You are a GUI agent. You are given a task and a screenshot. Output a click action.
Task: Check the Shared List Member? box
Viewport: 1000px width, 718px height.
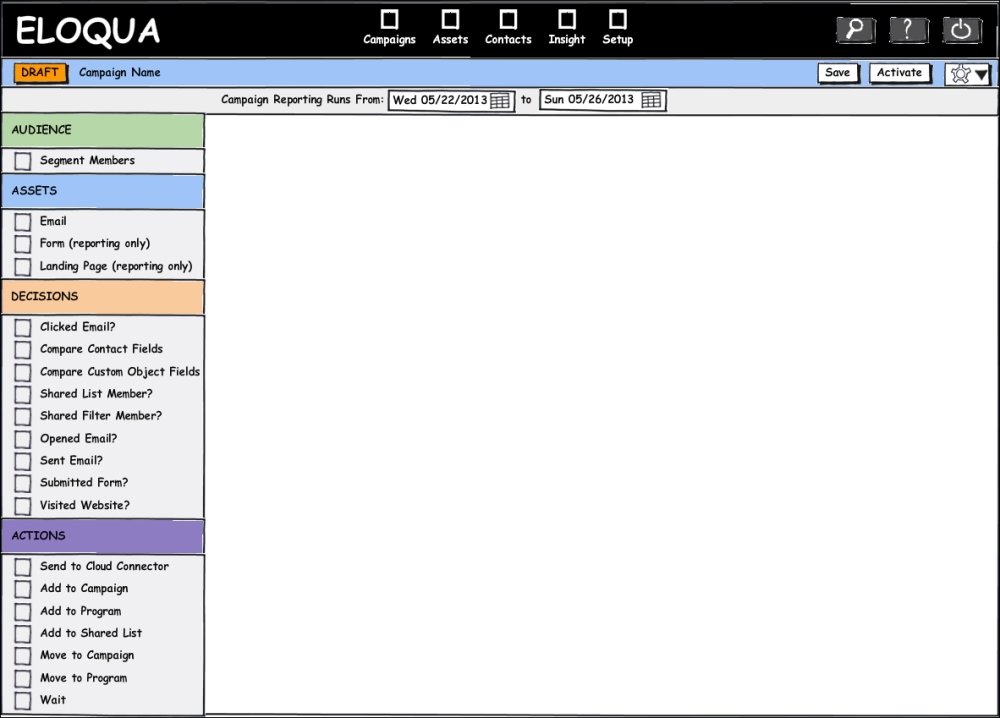(x=23, y=394)
